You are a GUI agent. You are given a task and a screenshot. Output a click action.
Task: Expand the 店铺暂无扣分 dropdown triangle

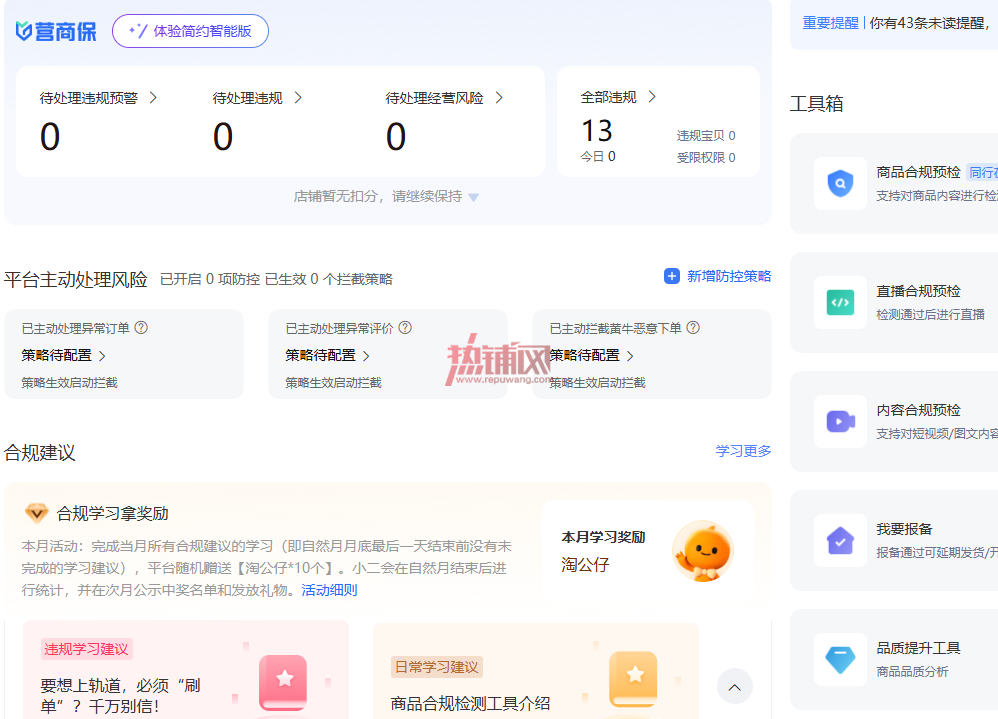point(474,197)
